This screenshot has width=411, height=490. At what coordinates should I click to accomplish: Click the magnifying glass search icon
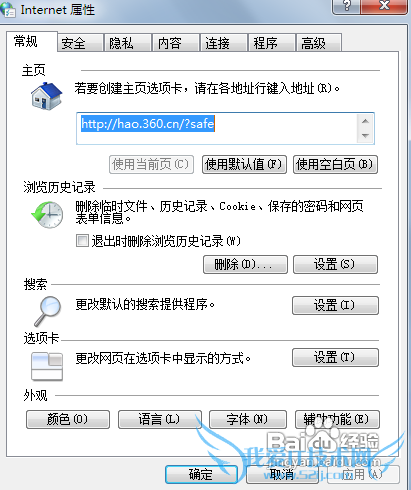pyautogui.click(x=47, y=311)
